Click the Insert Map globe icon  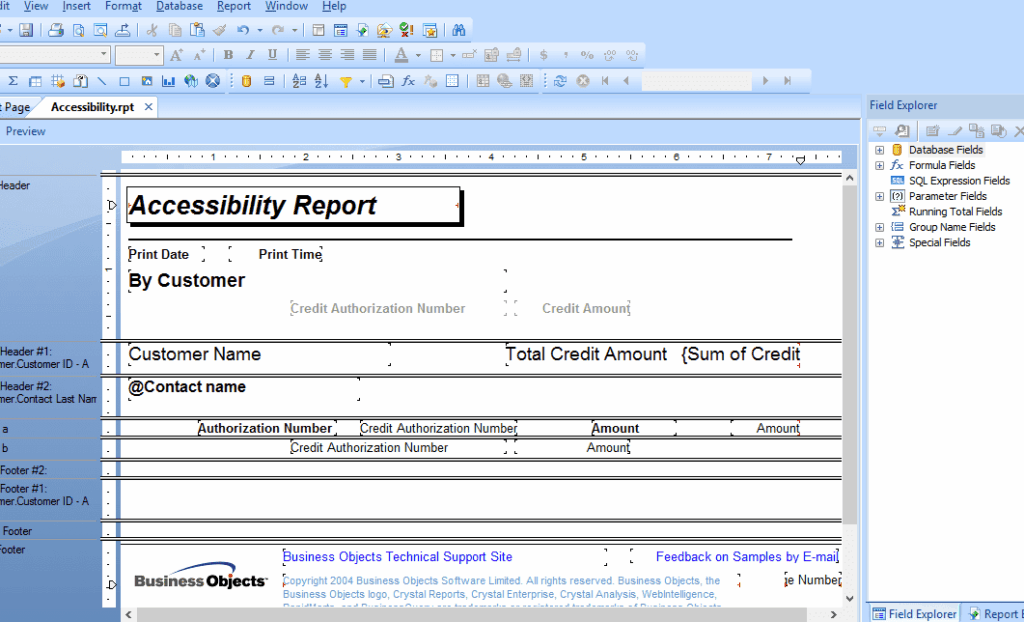[190, 81]
